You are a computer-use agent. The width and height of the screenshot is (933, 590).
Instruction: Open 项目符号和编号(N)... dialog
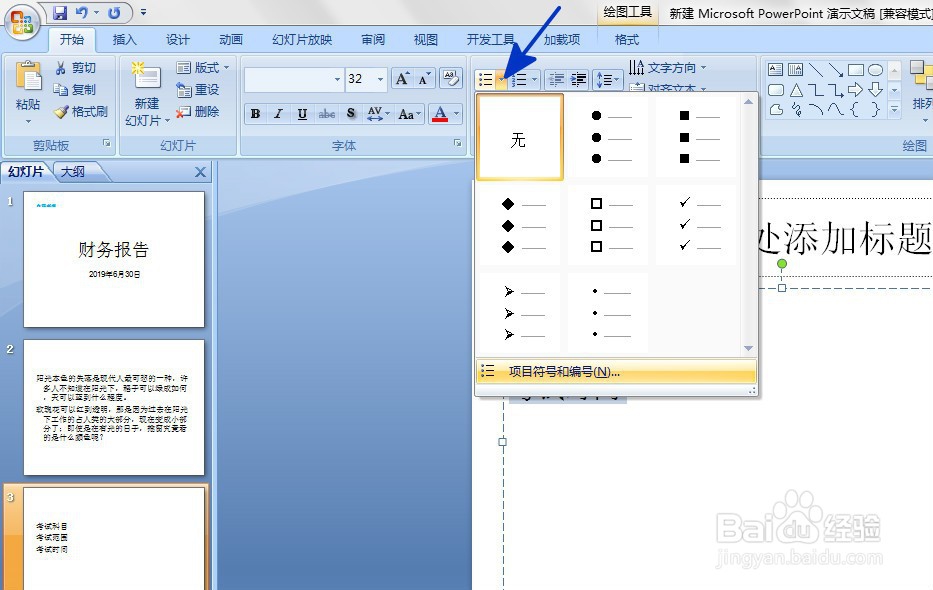point(616,372)
